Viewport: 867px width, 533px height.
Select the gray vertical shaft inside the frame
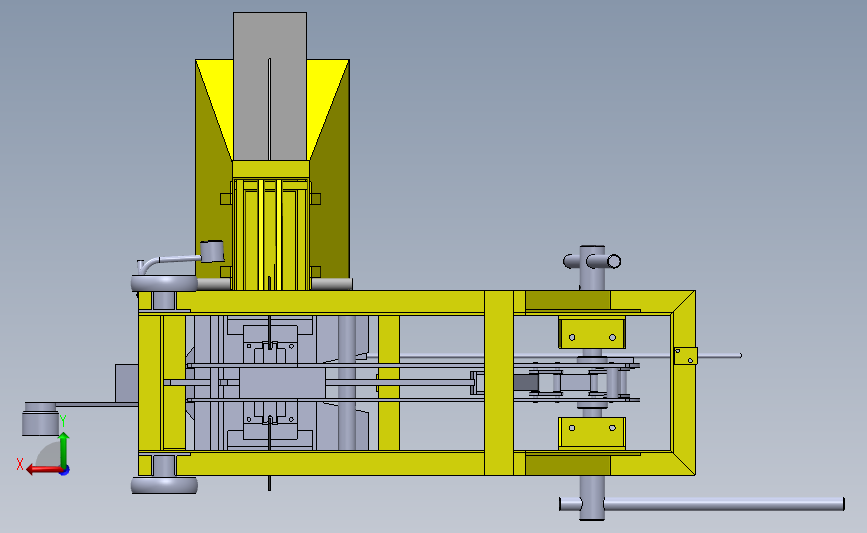347,383
